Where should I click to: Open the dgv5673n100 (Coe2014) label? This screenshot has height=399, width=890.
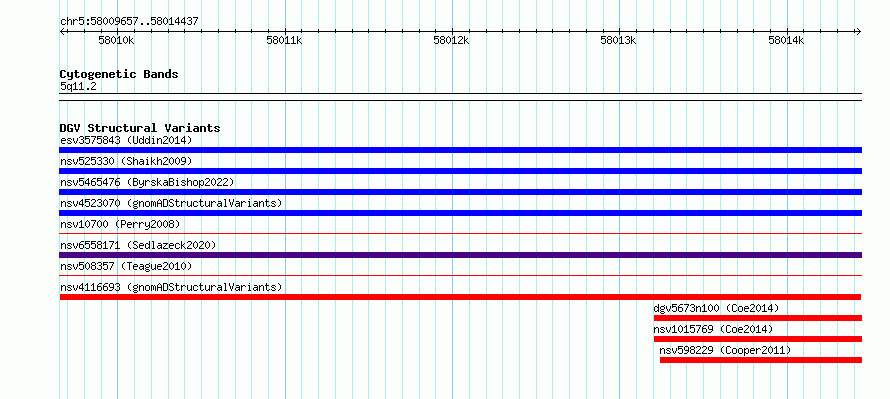pyautogui.click(x=716, y=308)
